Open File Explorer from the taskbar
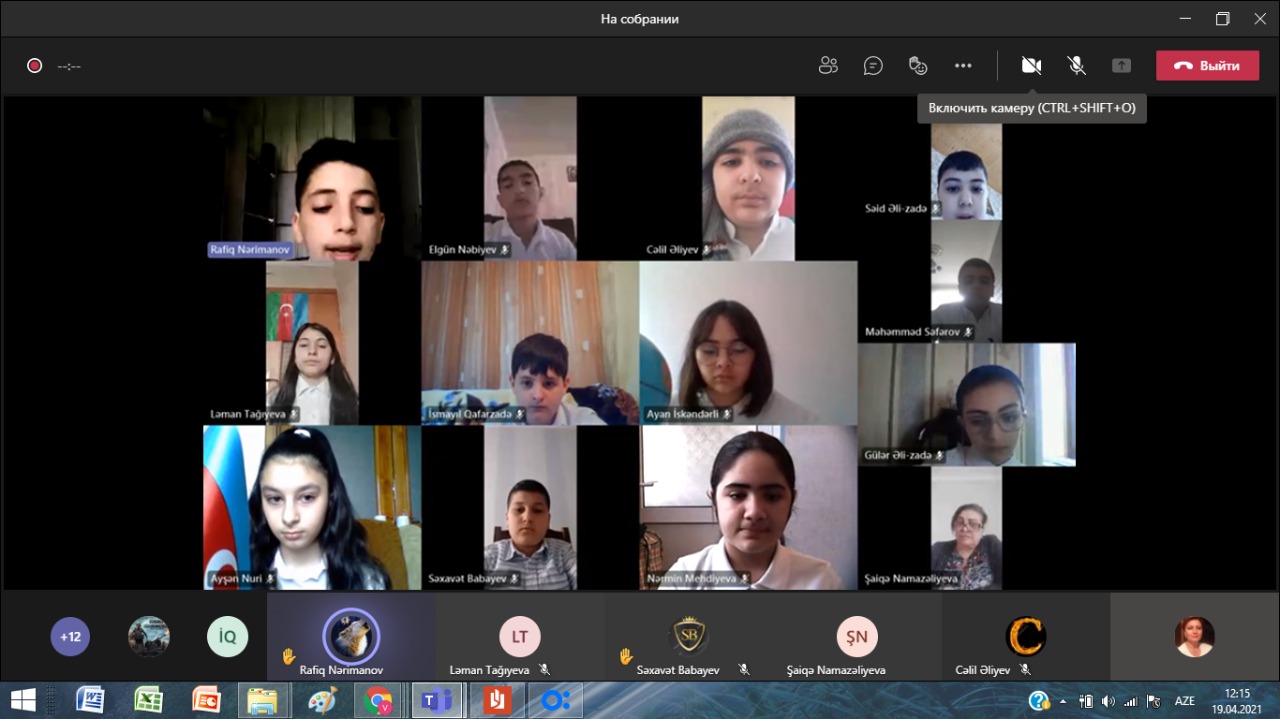This screenshot has width=1280, height=719. 264,700
